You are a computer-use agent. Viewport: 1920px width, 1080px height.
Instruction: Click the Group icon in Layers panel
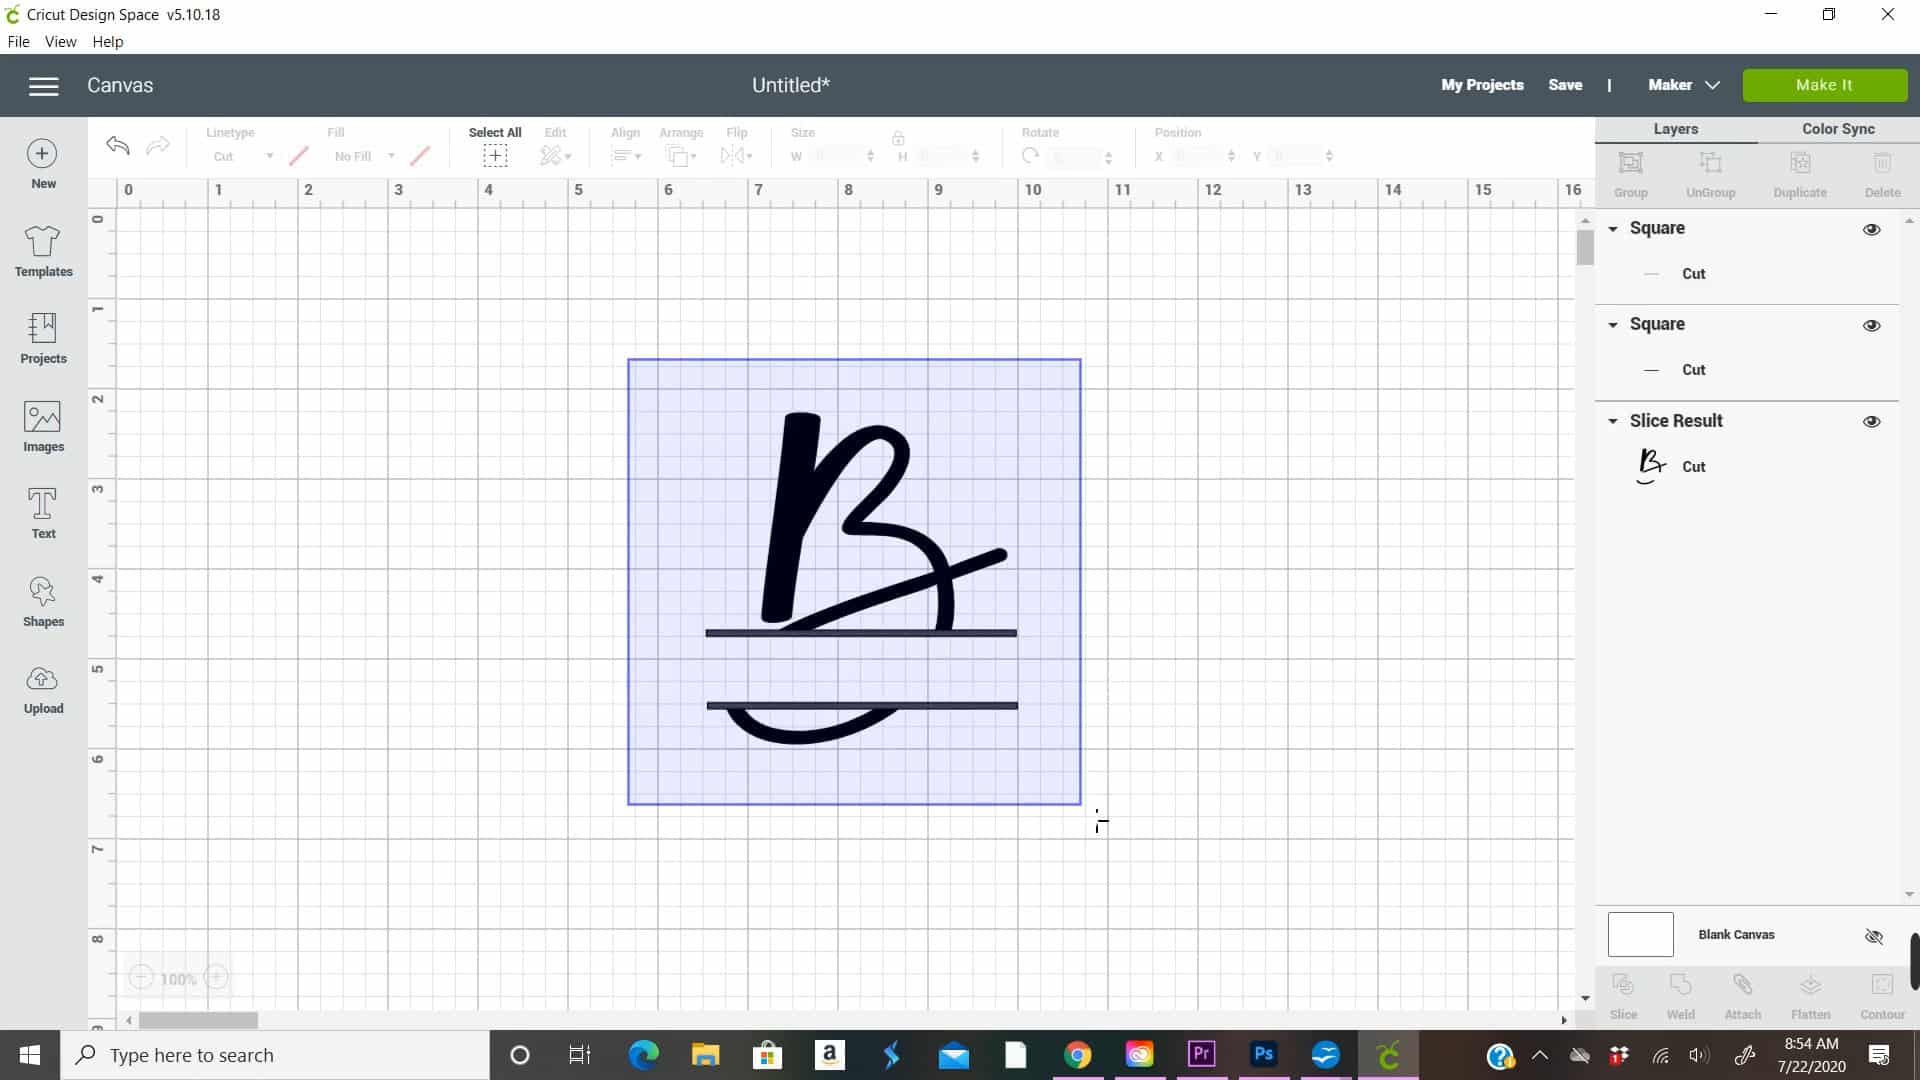[x=1630, y=163]
